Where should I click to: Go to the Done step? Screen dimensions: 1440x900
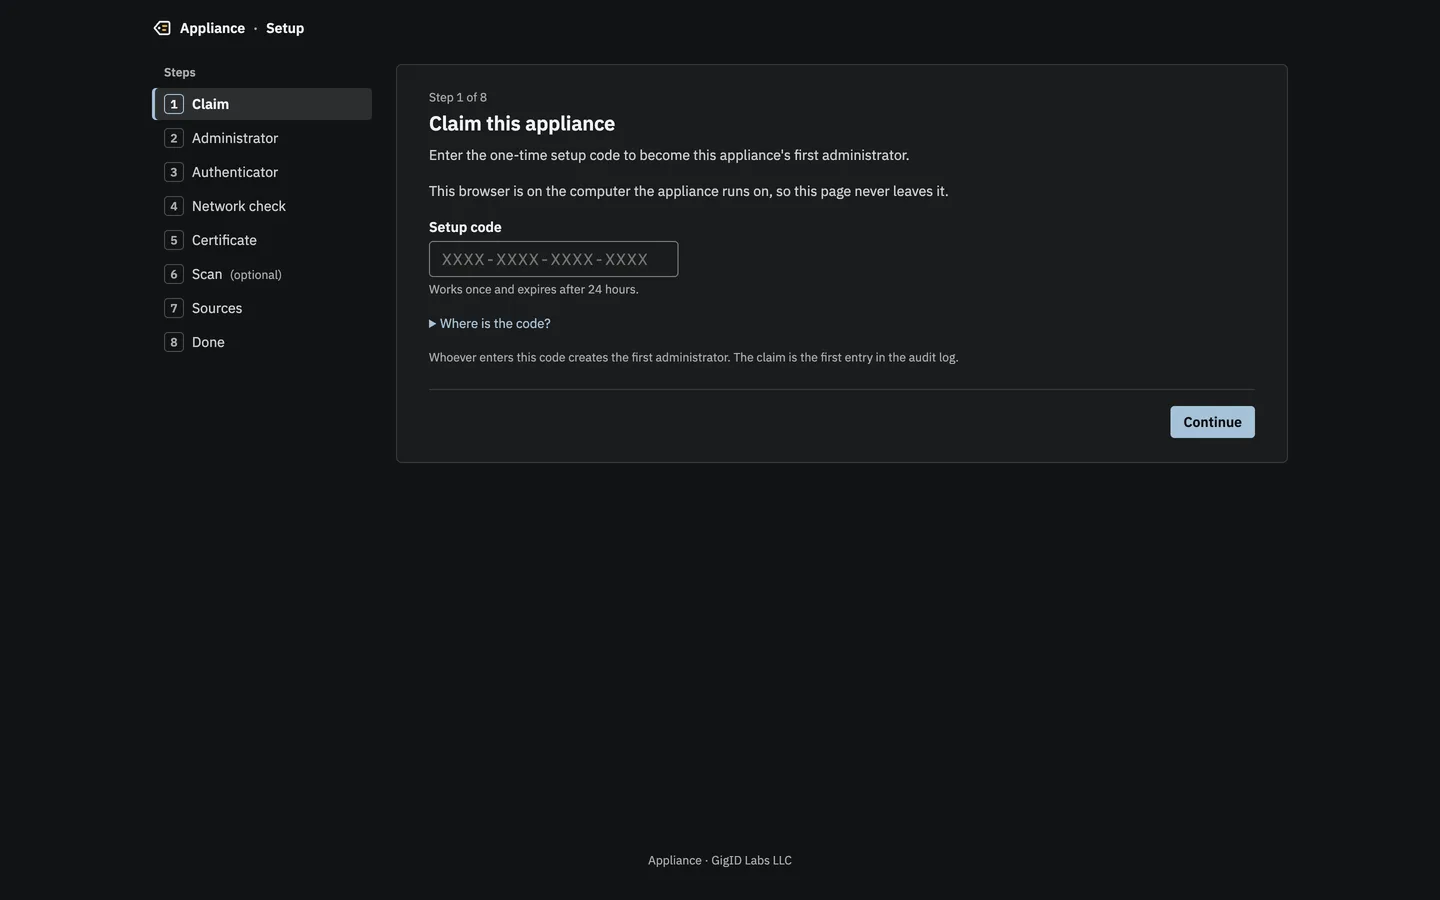[x=262, y=342]
